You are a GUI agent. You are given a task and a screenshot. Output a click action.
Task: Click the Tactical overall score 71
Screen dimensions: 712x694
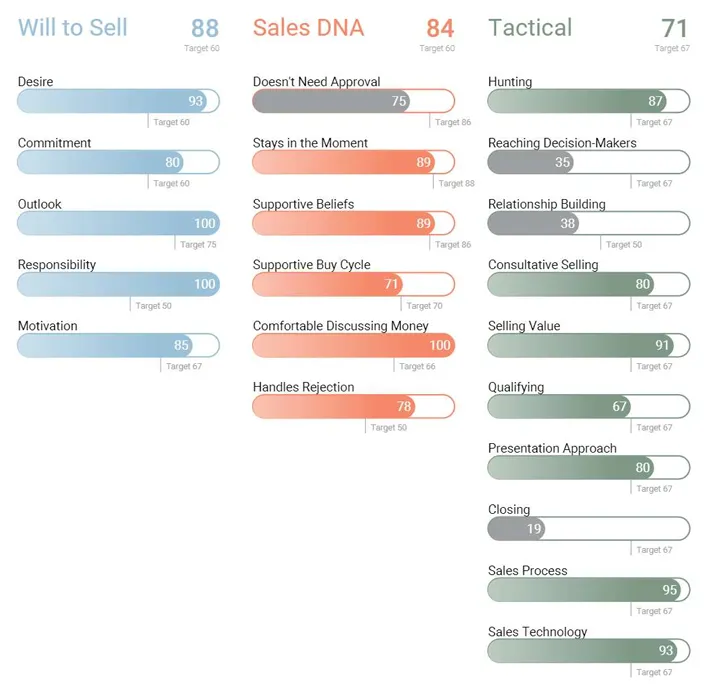pos(675,28)
